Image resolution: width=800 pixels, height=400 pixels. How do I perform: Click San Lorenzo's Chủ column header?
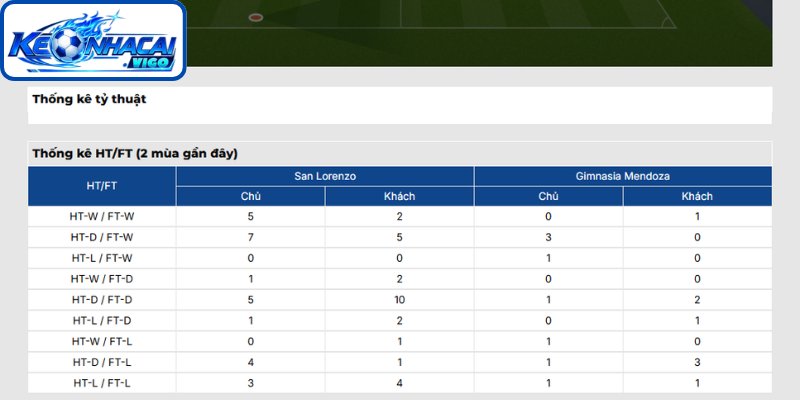[251, 196]
